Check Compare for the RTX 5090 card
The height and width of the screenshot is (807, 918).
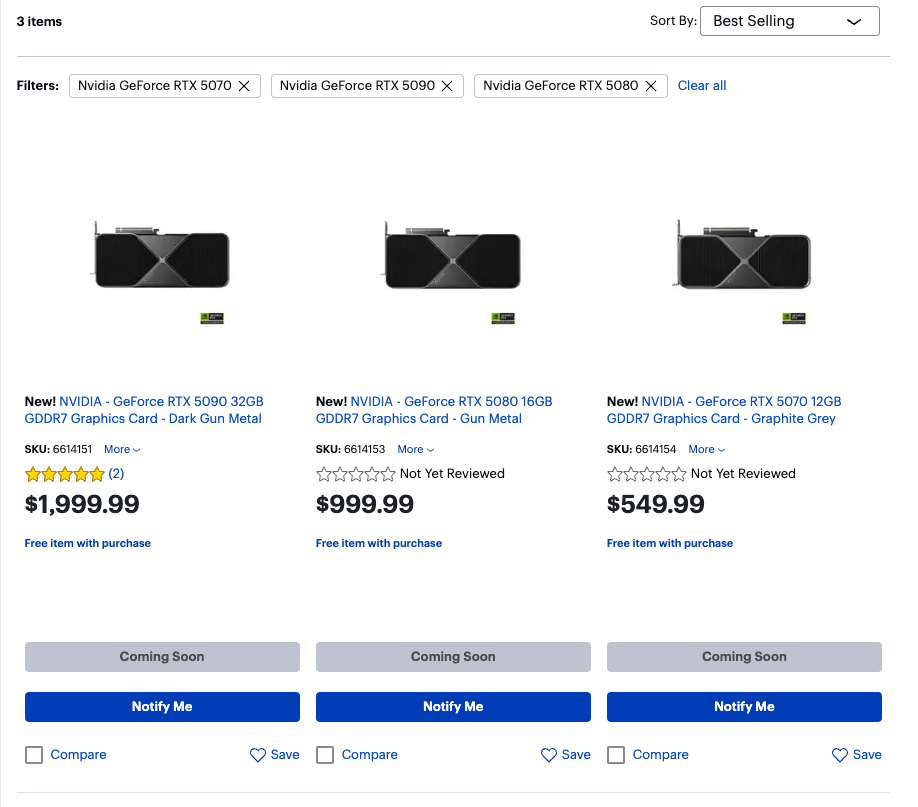34,755
